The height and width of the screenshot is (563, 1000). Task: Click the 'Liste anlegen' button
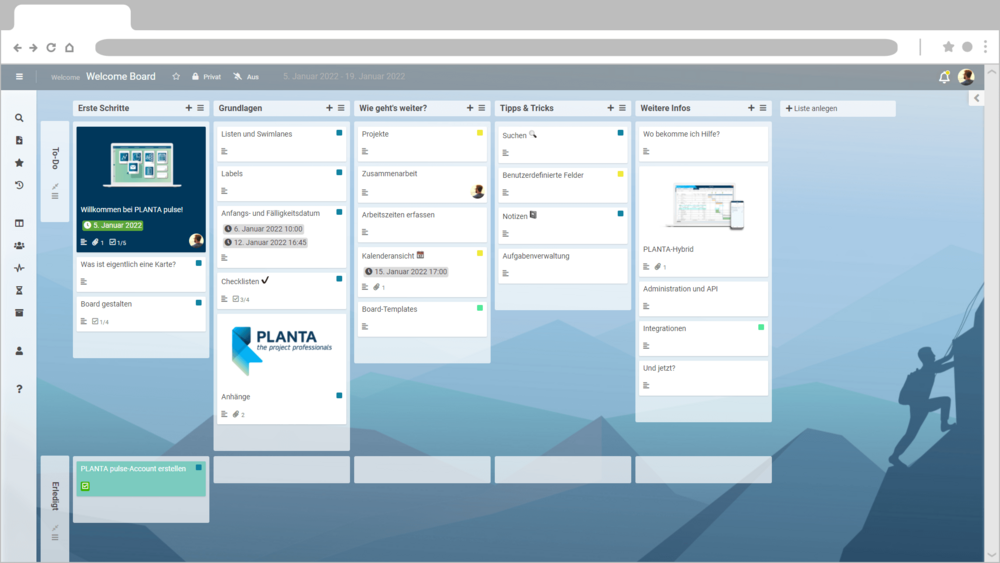(837, 108)
